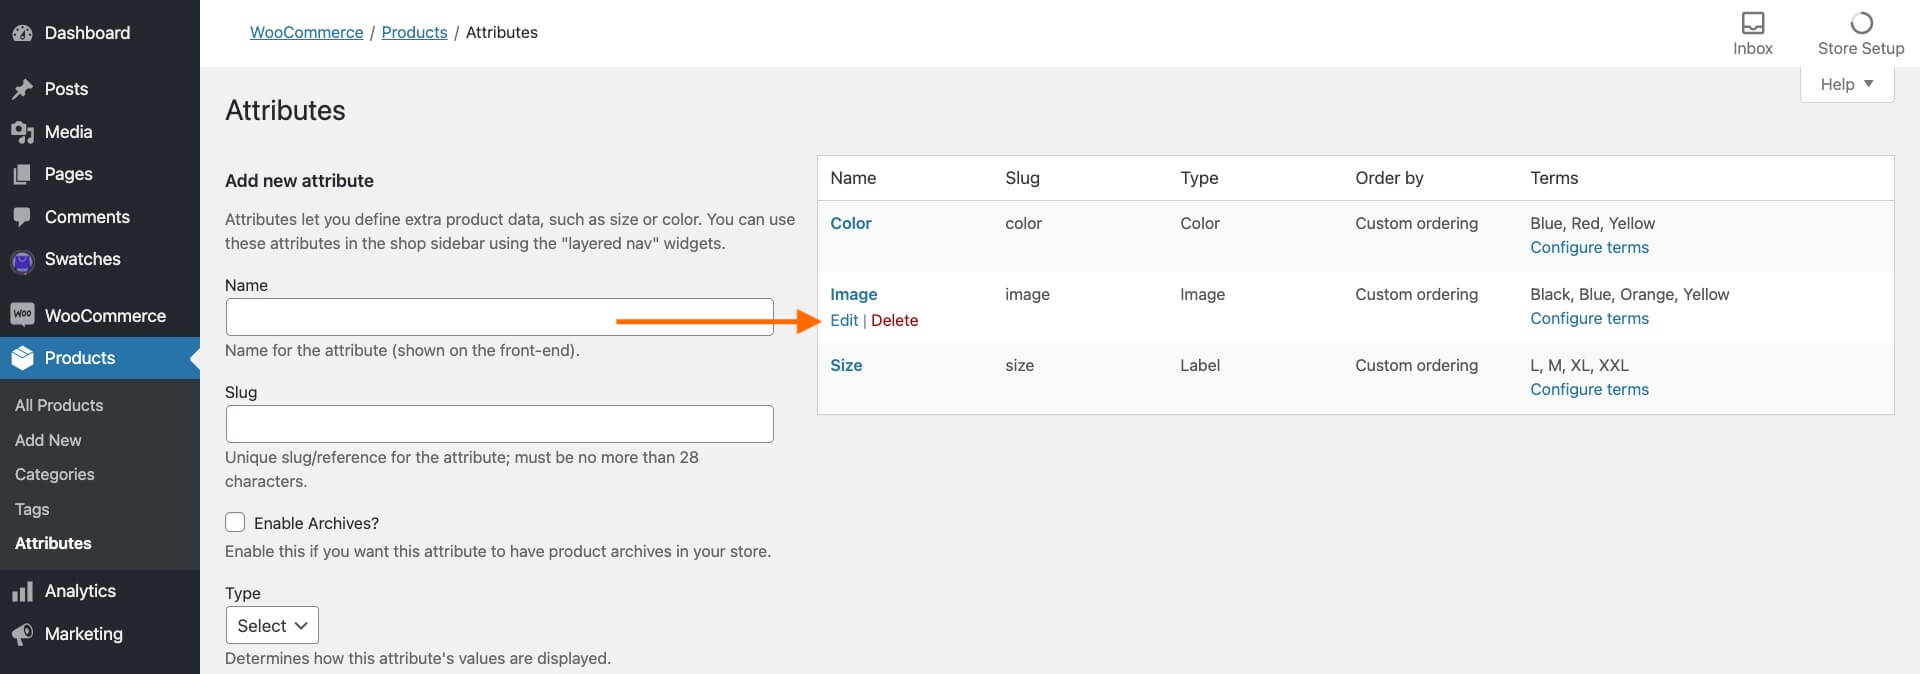The height and width of the screenshot is (674, 1920).
Task: Click 'Black, Blue, Orange, Yellow' terms text
Action: pos(1629,294)
